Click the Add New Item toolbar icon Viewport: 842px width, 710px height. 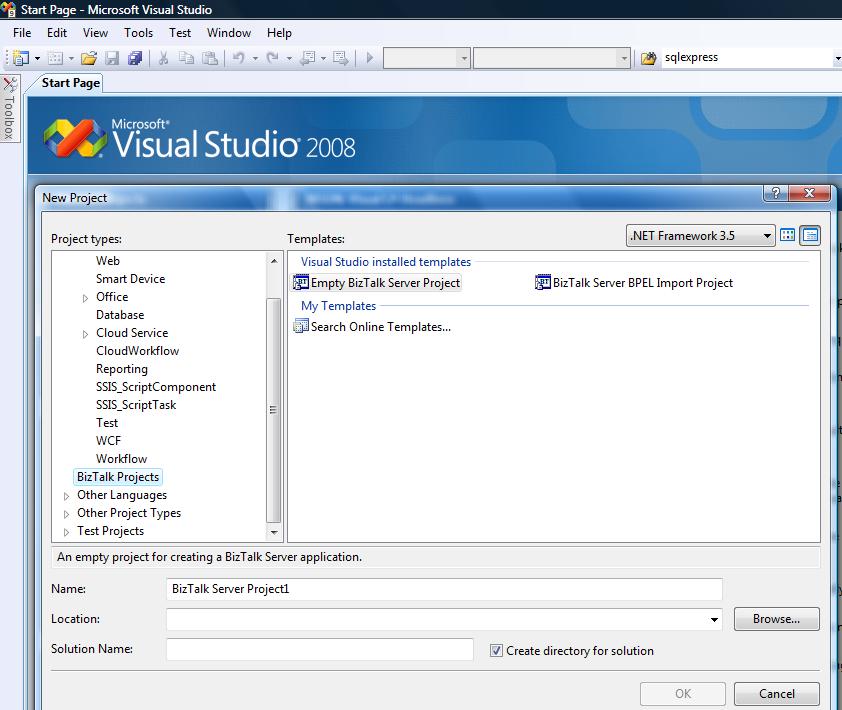point(55,57)
